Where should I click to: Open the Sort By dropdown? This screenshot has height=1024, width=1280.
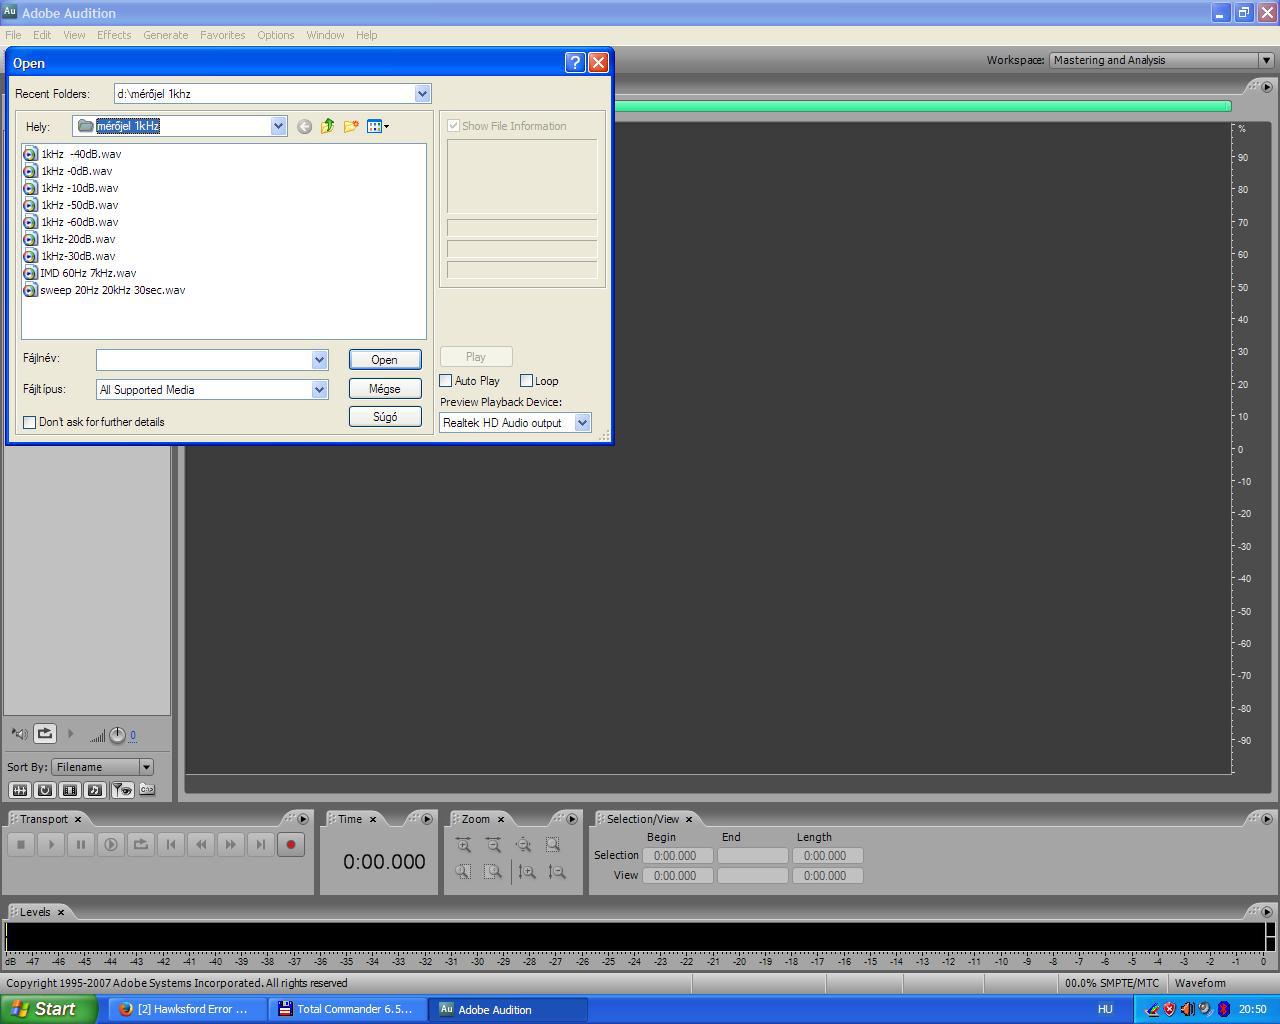(x=146, y=767)
